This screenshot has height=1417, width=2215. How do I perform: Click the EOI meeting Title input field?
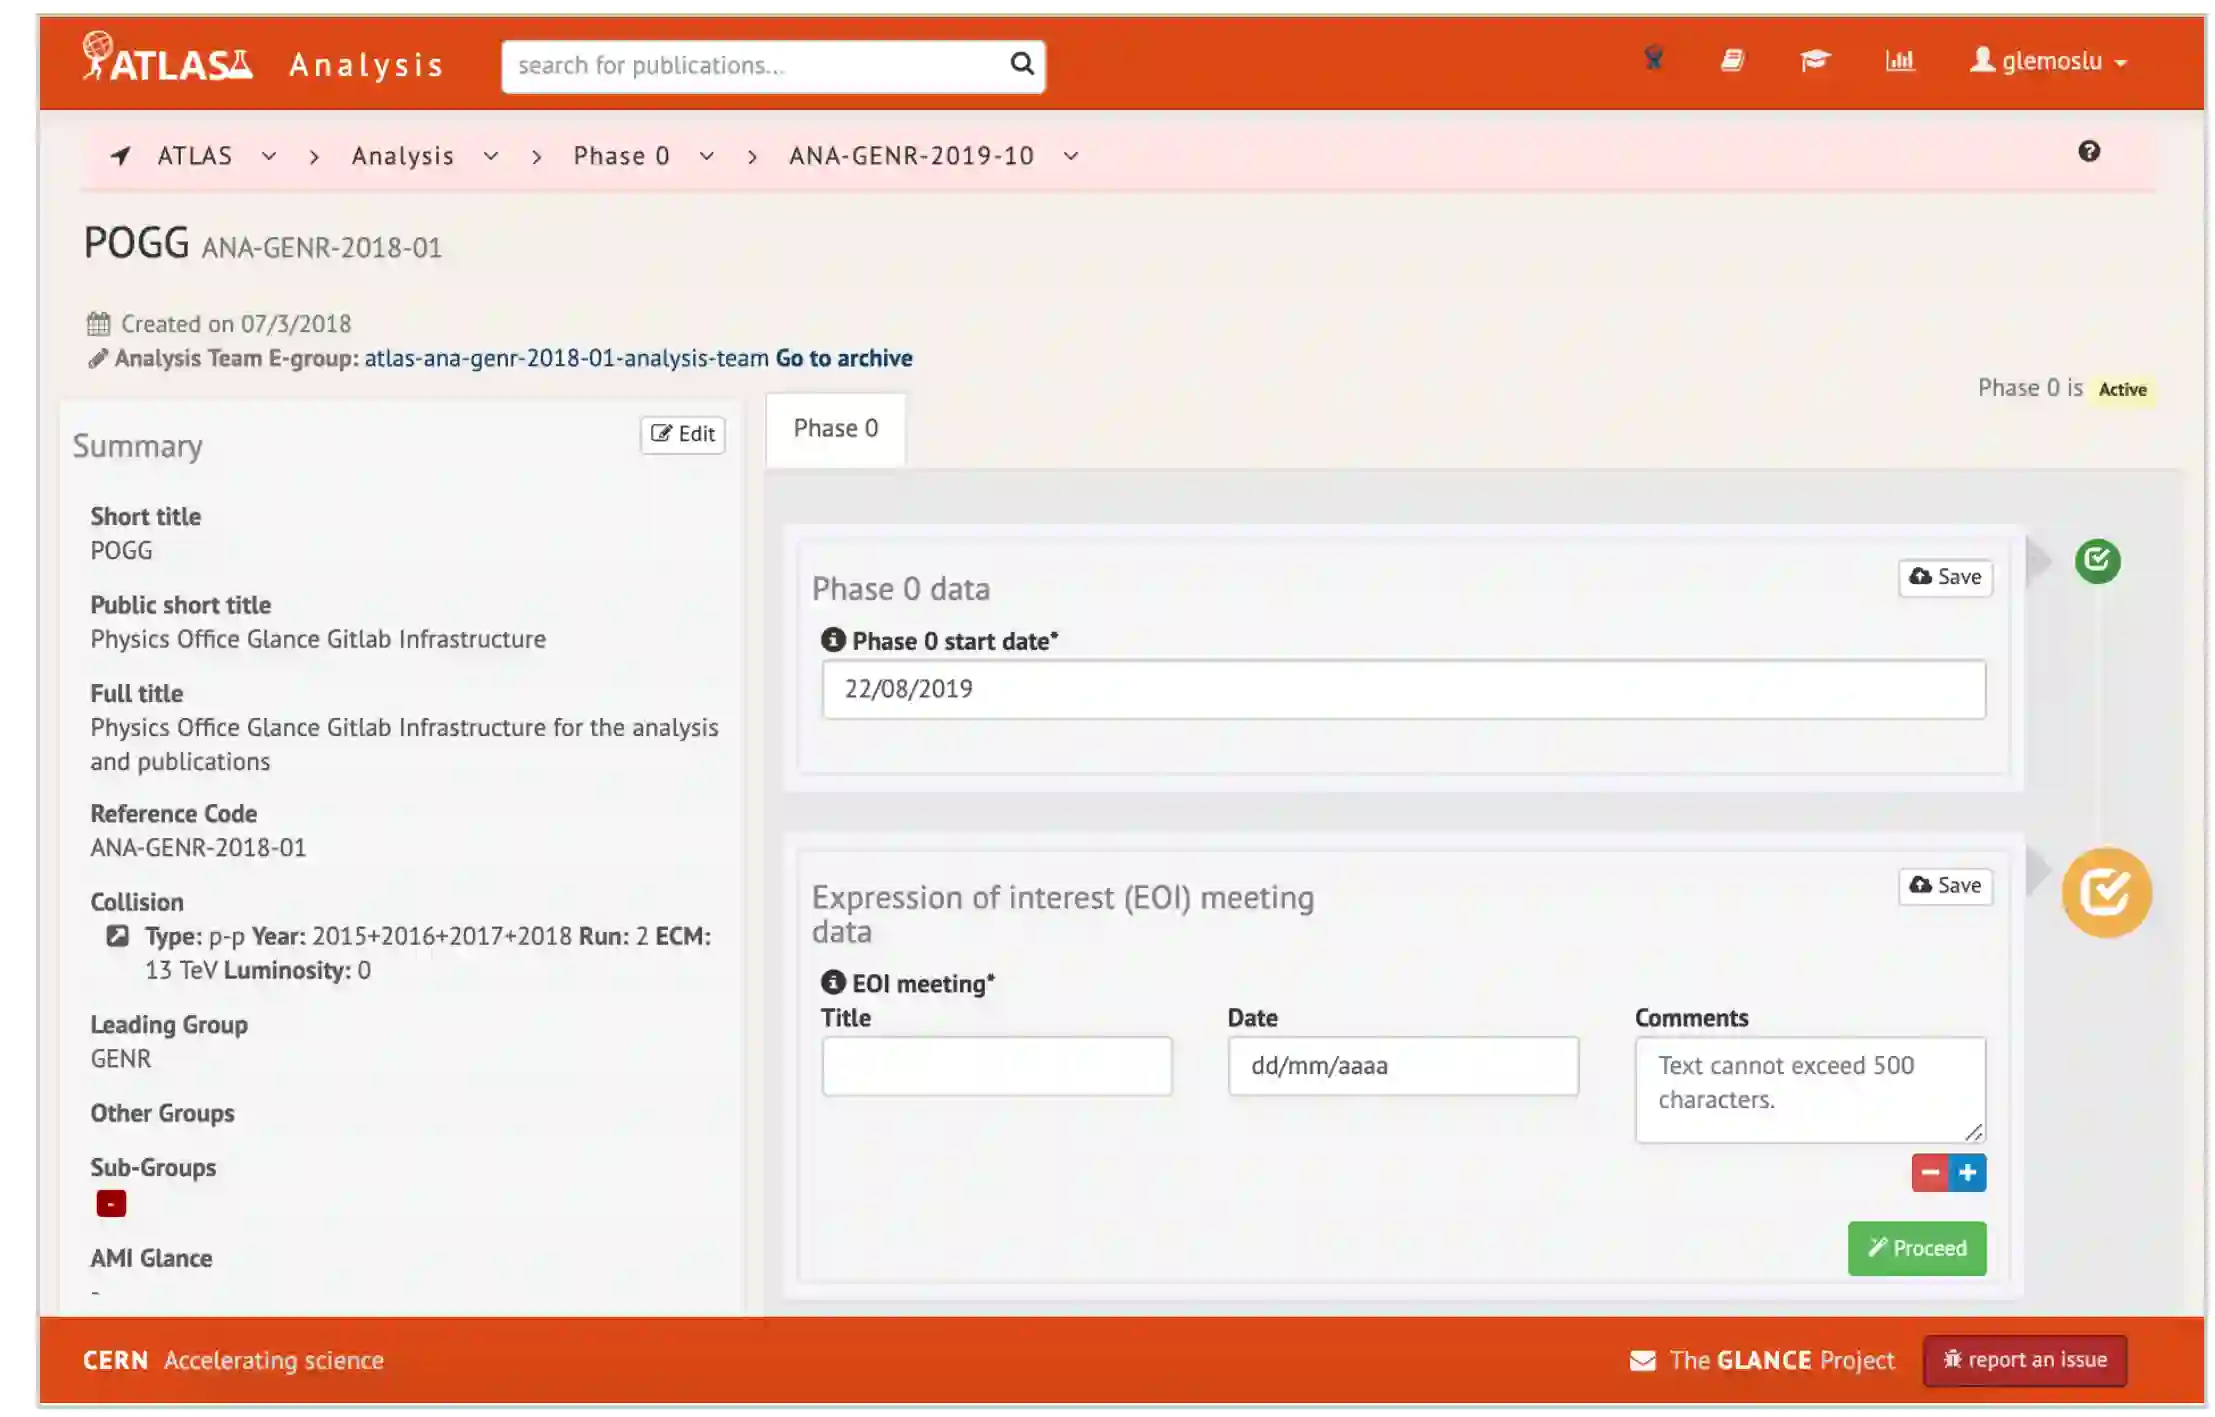996,1066
